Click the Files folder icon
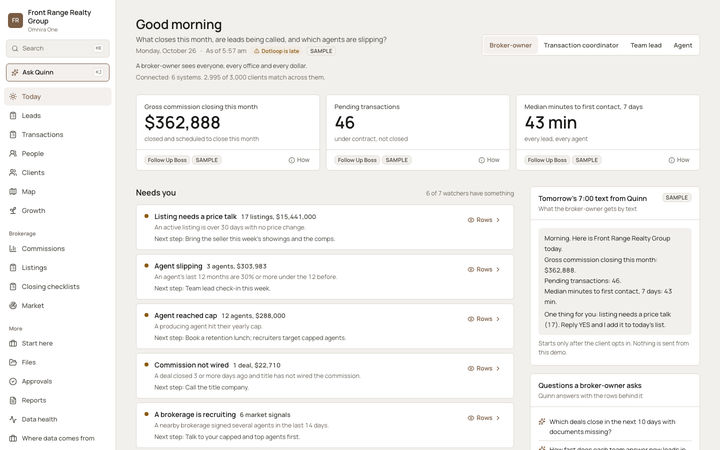 13,362
